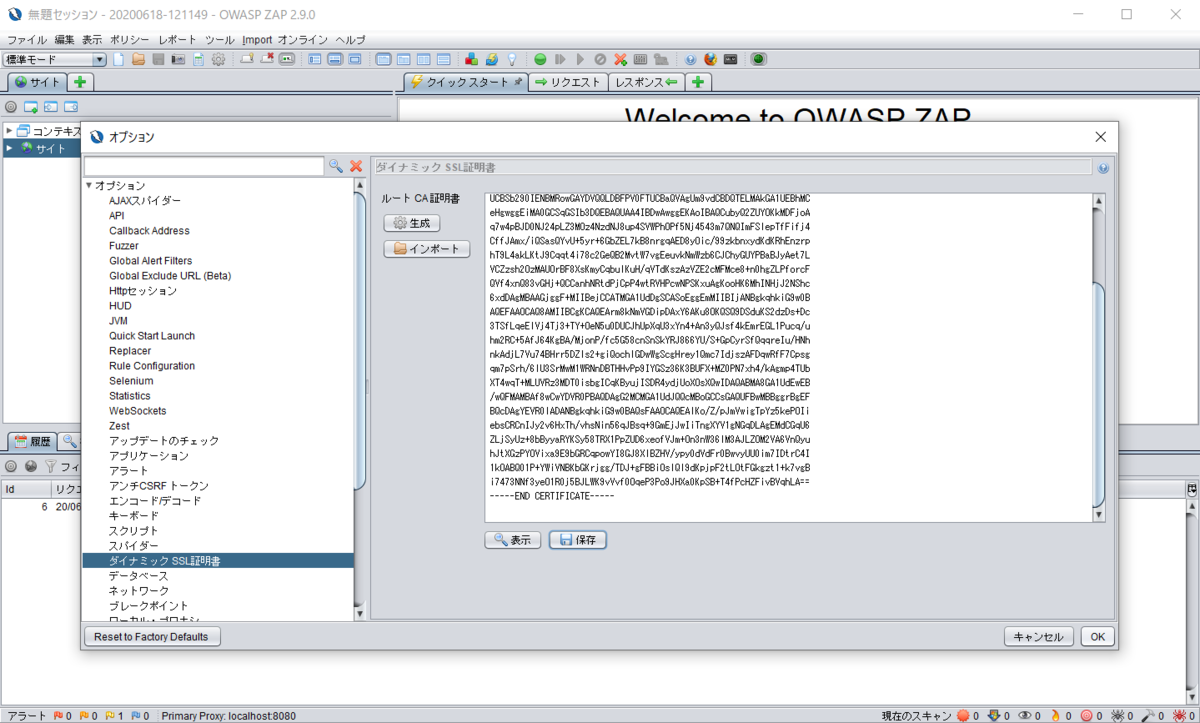Expand the サイト tree node in sites panel
This screenshot has height=723, width=1200.
point(9,148)
